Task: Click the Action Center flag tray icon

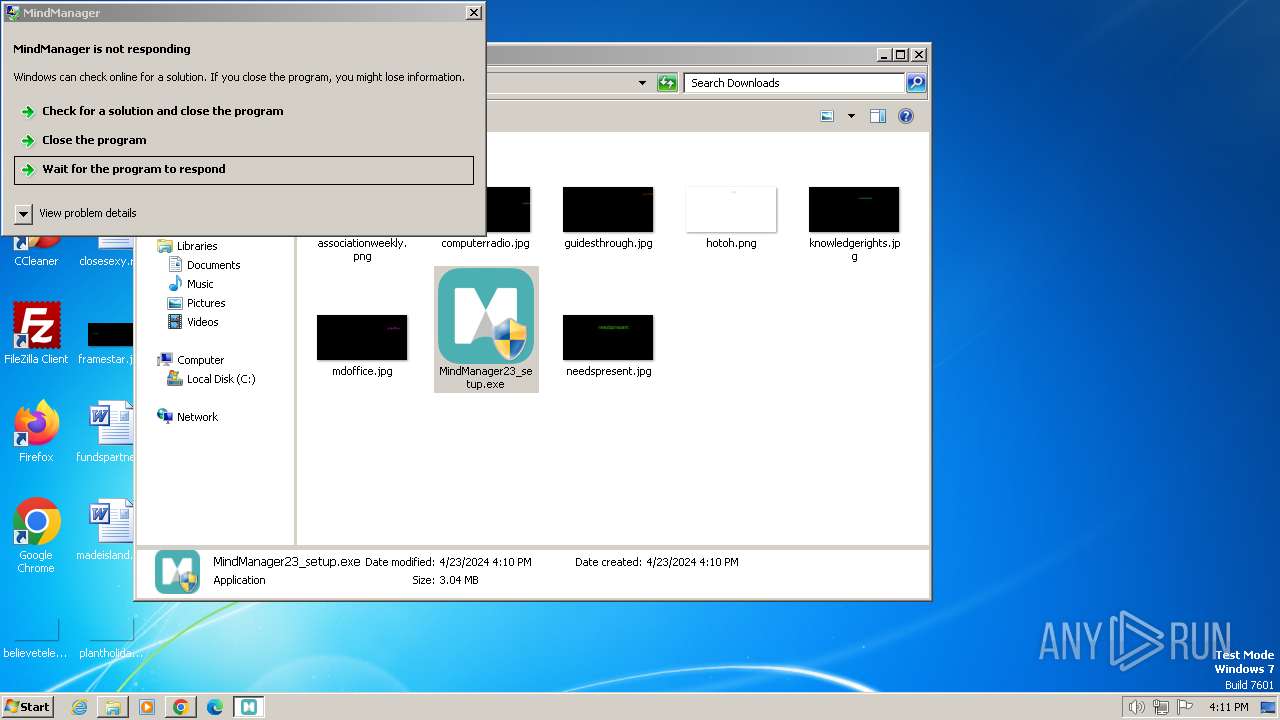Action: coord(1185,707)
